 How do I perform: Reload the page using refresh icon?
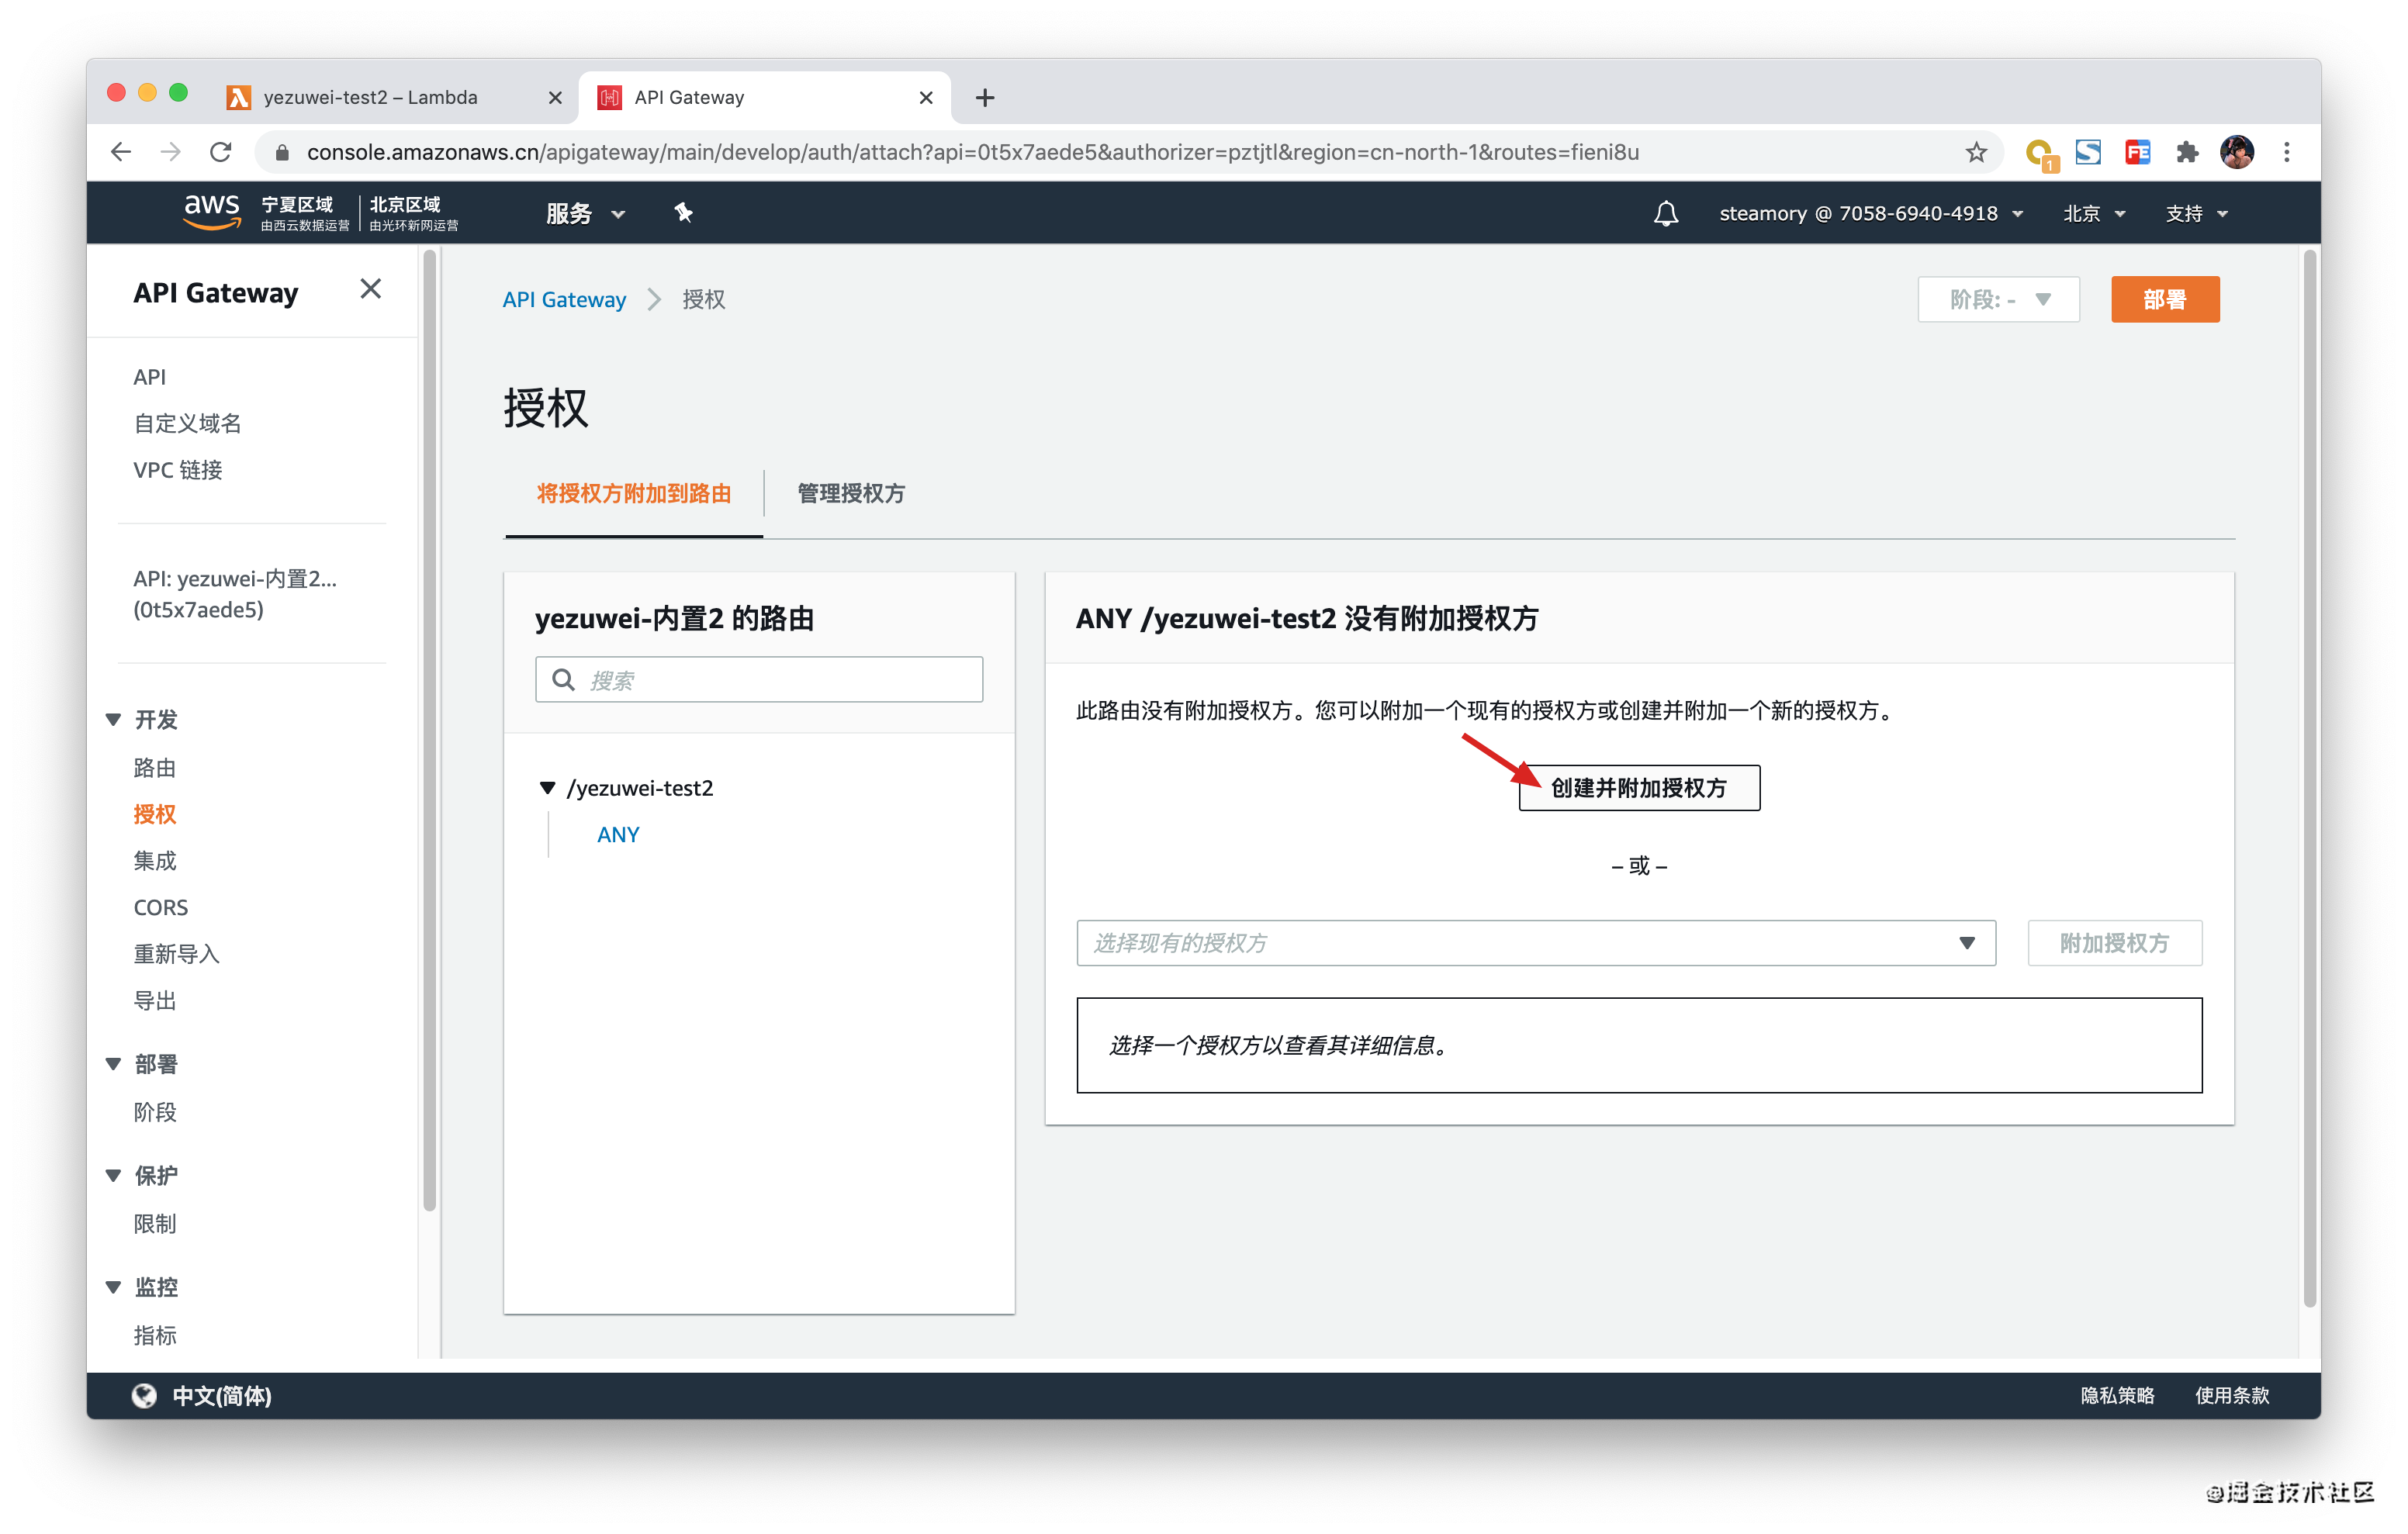point(221,152)
